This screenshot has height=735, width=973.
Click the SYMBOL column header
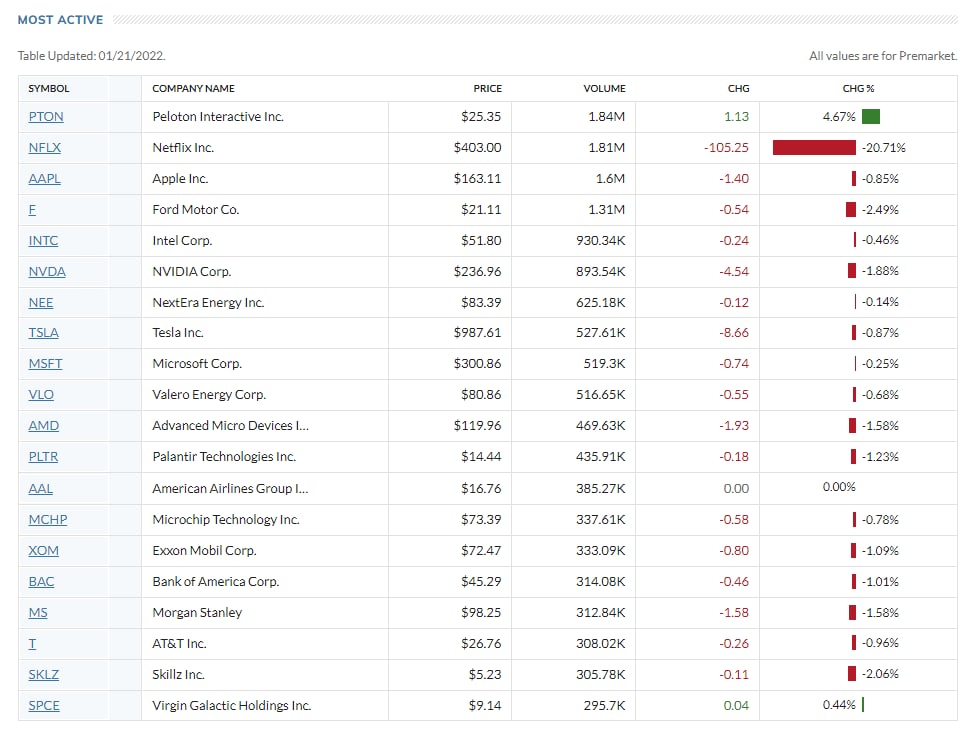click(x=49, y=89)
